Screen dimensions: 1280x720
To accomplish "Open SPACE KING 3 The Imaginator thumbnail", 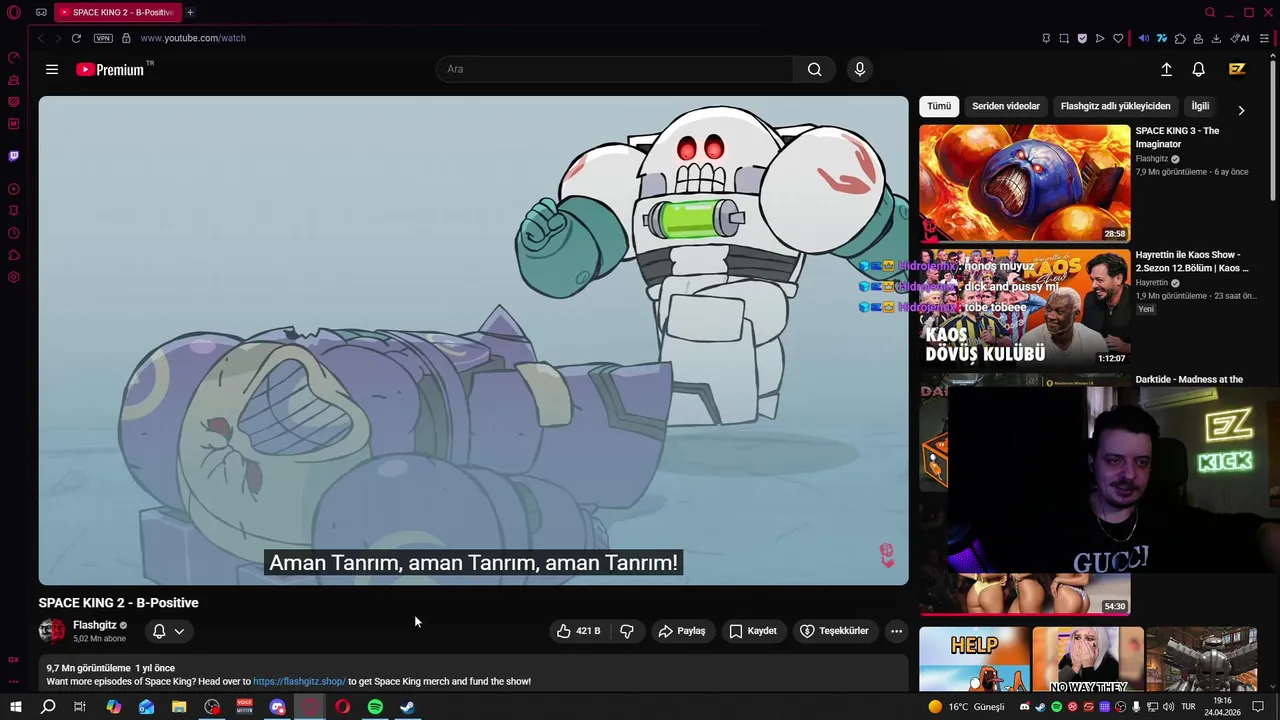I will (1025, 183).
